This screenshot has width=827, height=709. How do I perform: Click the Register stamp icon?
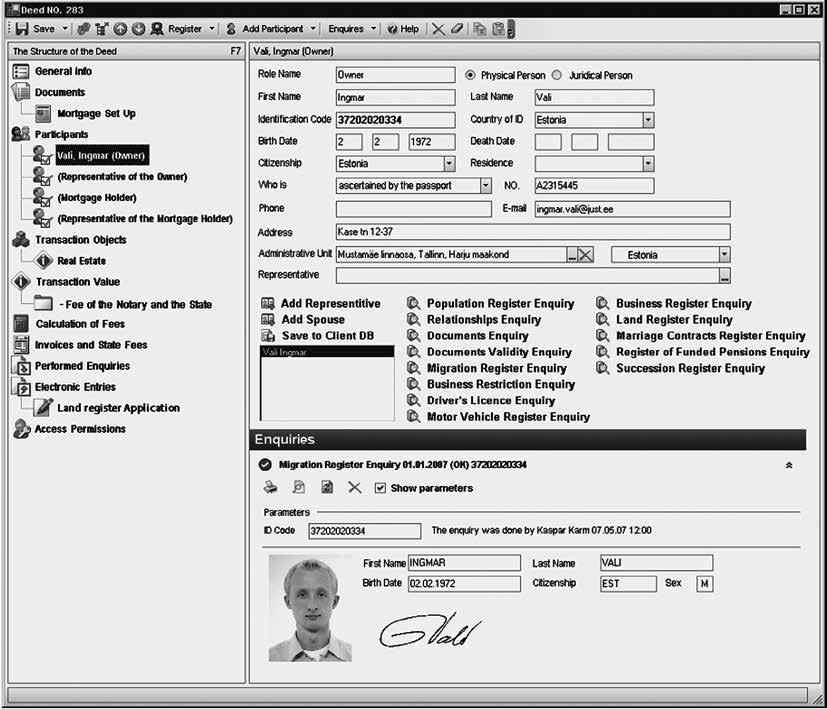[x=157, y=28]
